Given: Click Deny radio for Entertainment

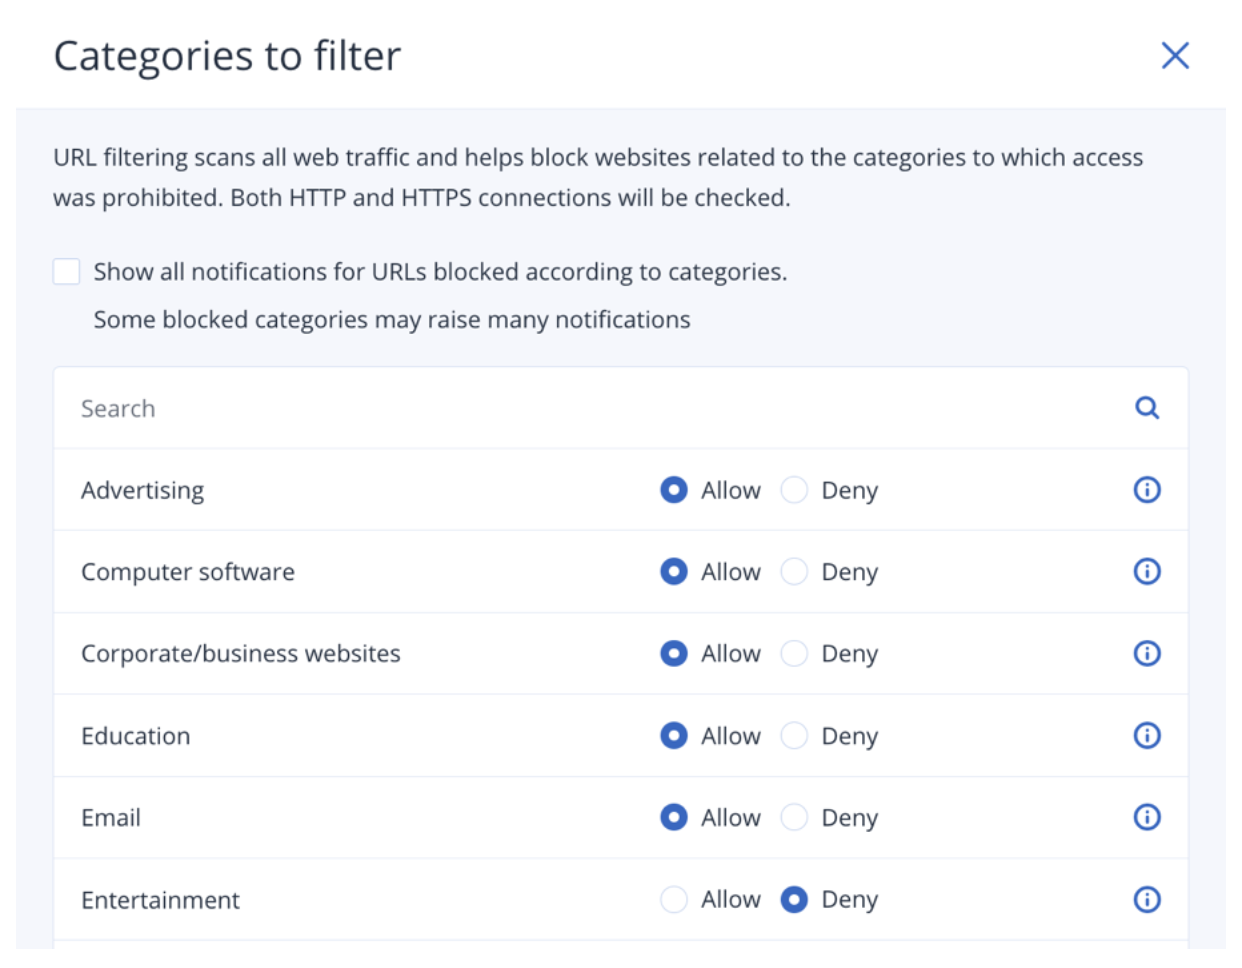Looking at the screenshot, I should click(x=794, y=900).
